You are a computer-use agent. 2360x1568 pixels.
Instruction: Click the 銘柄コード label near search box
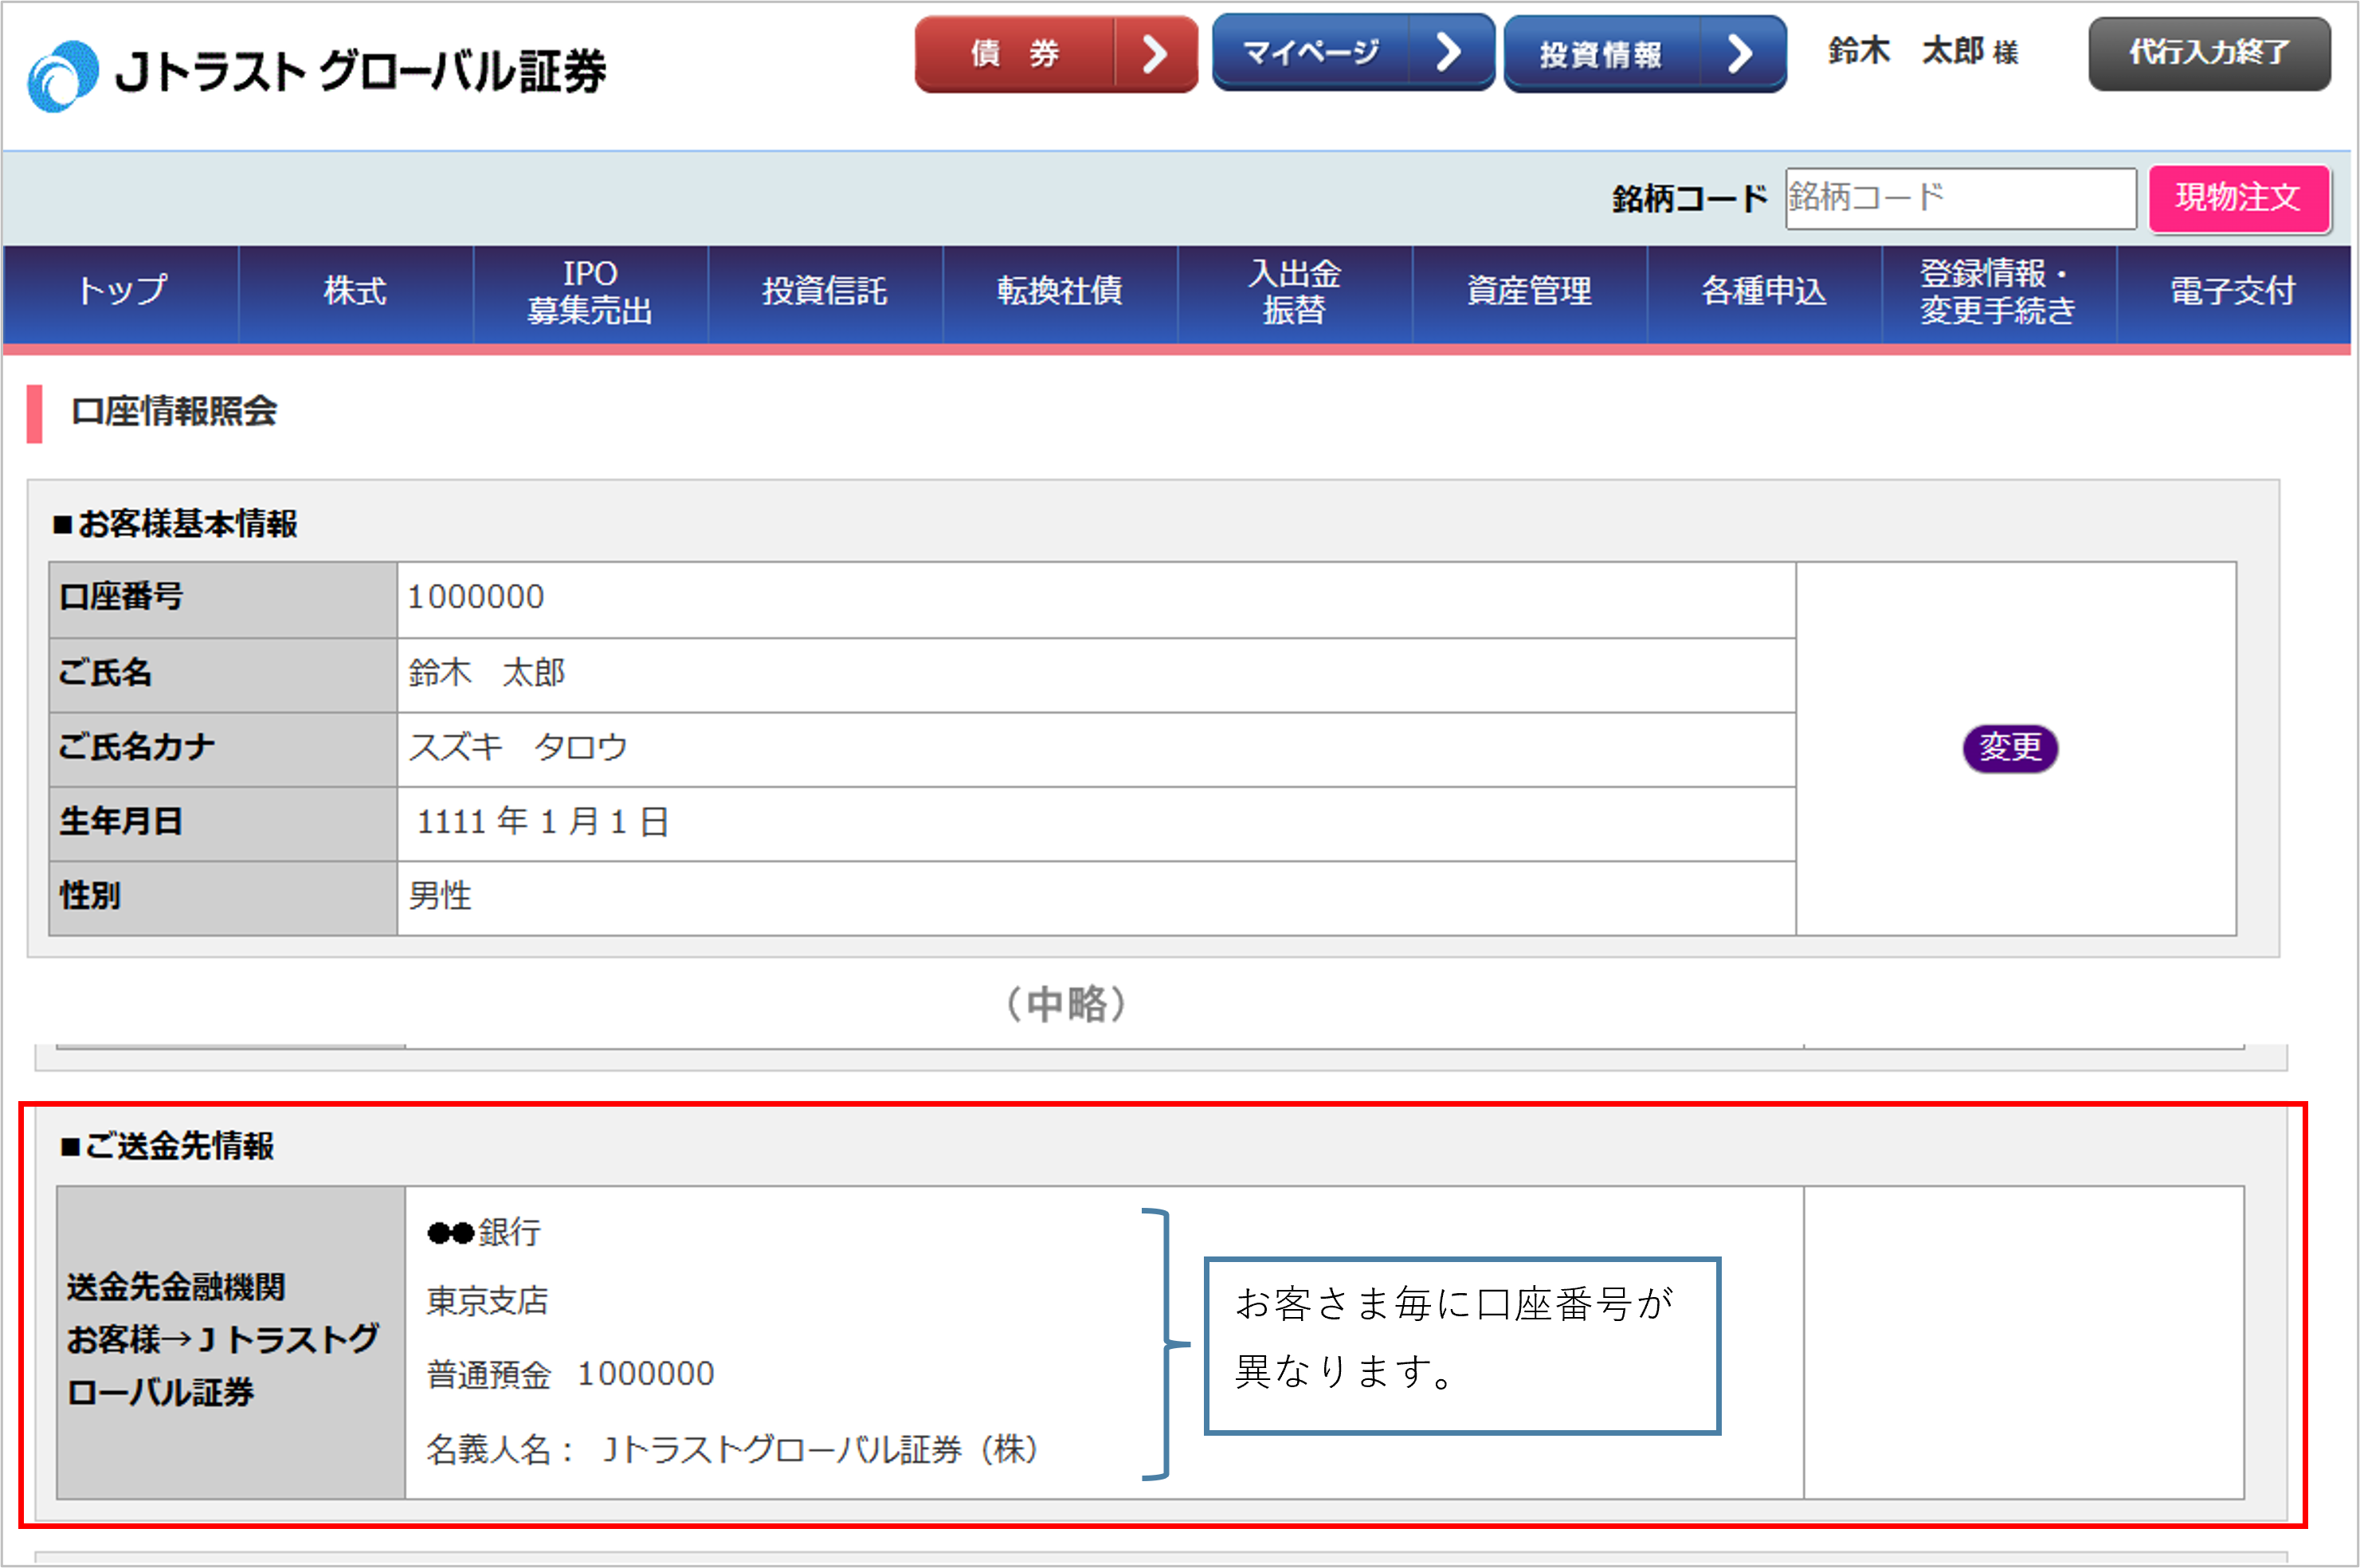coord(1690,199)
